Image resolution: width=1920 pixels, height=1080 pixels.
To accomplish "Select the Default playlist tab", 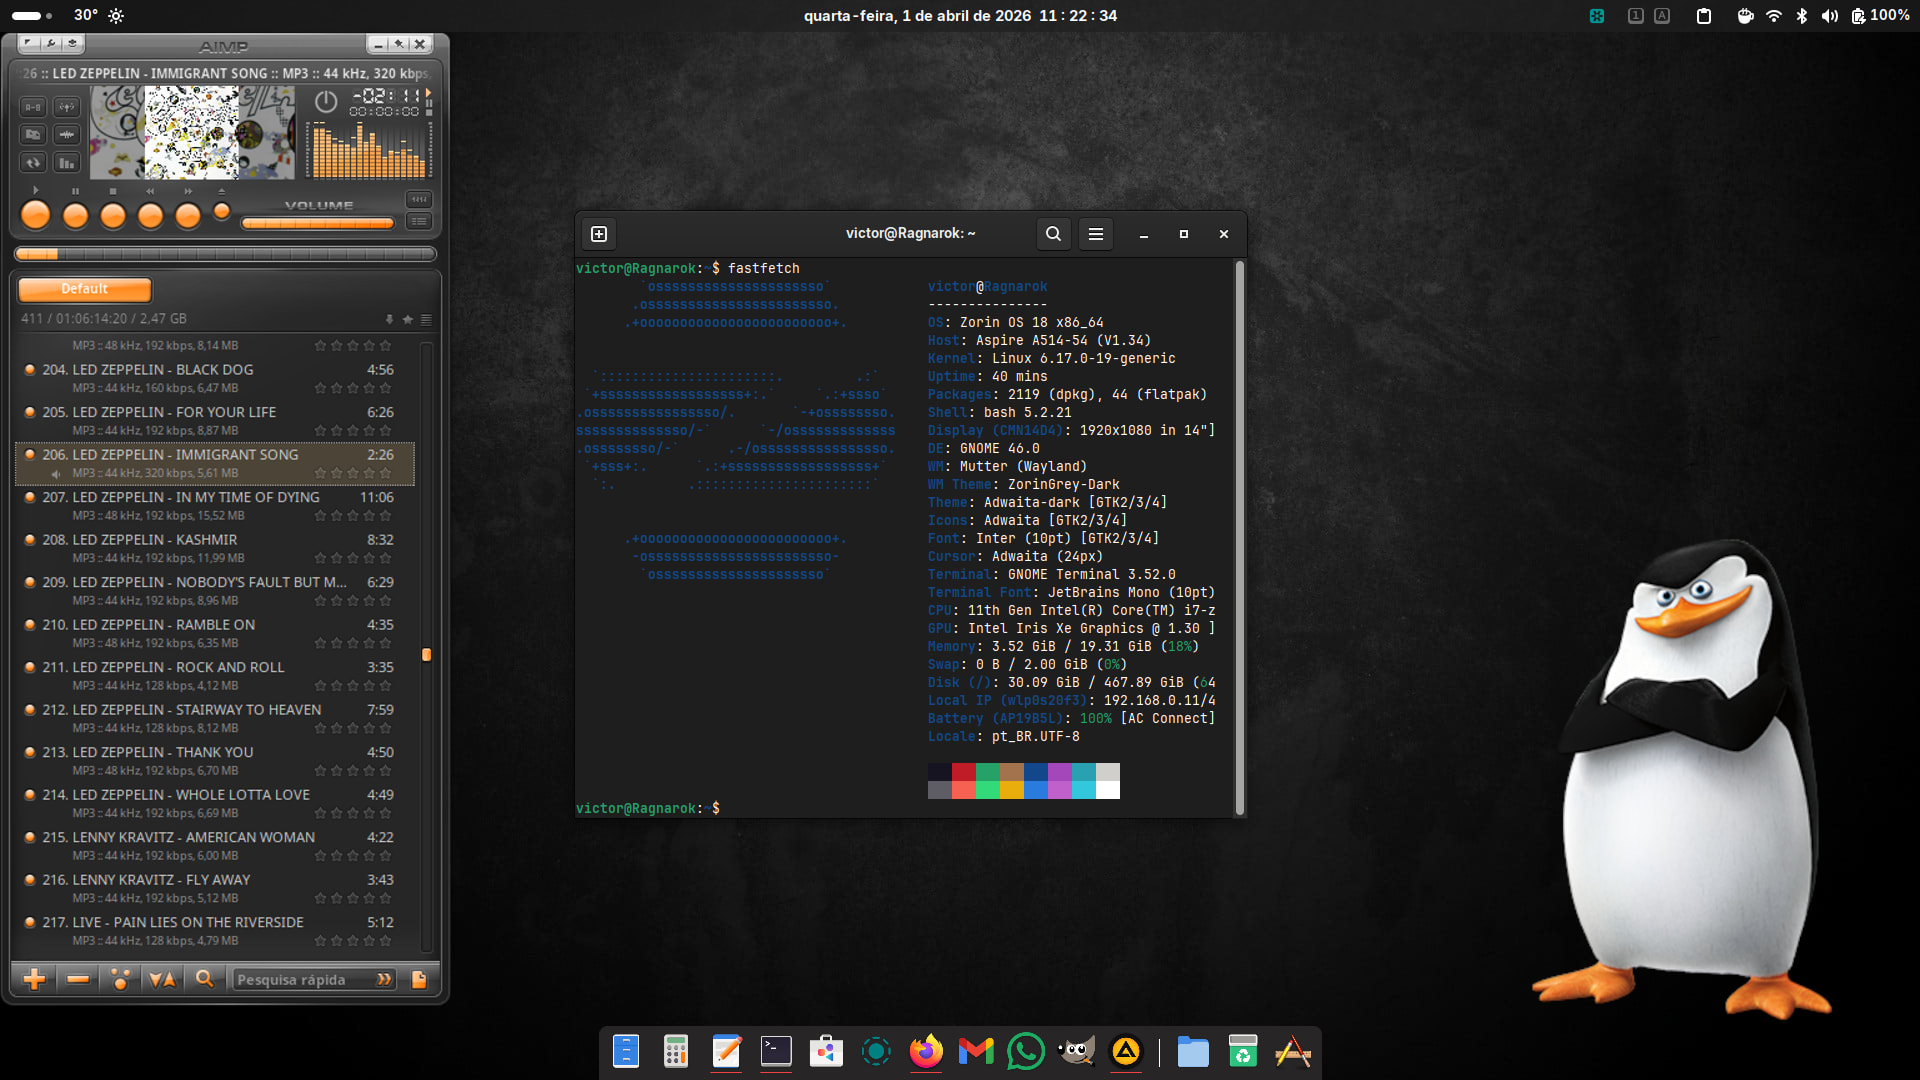I will (85, 289).
